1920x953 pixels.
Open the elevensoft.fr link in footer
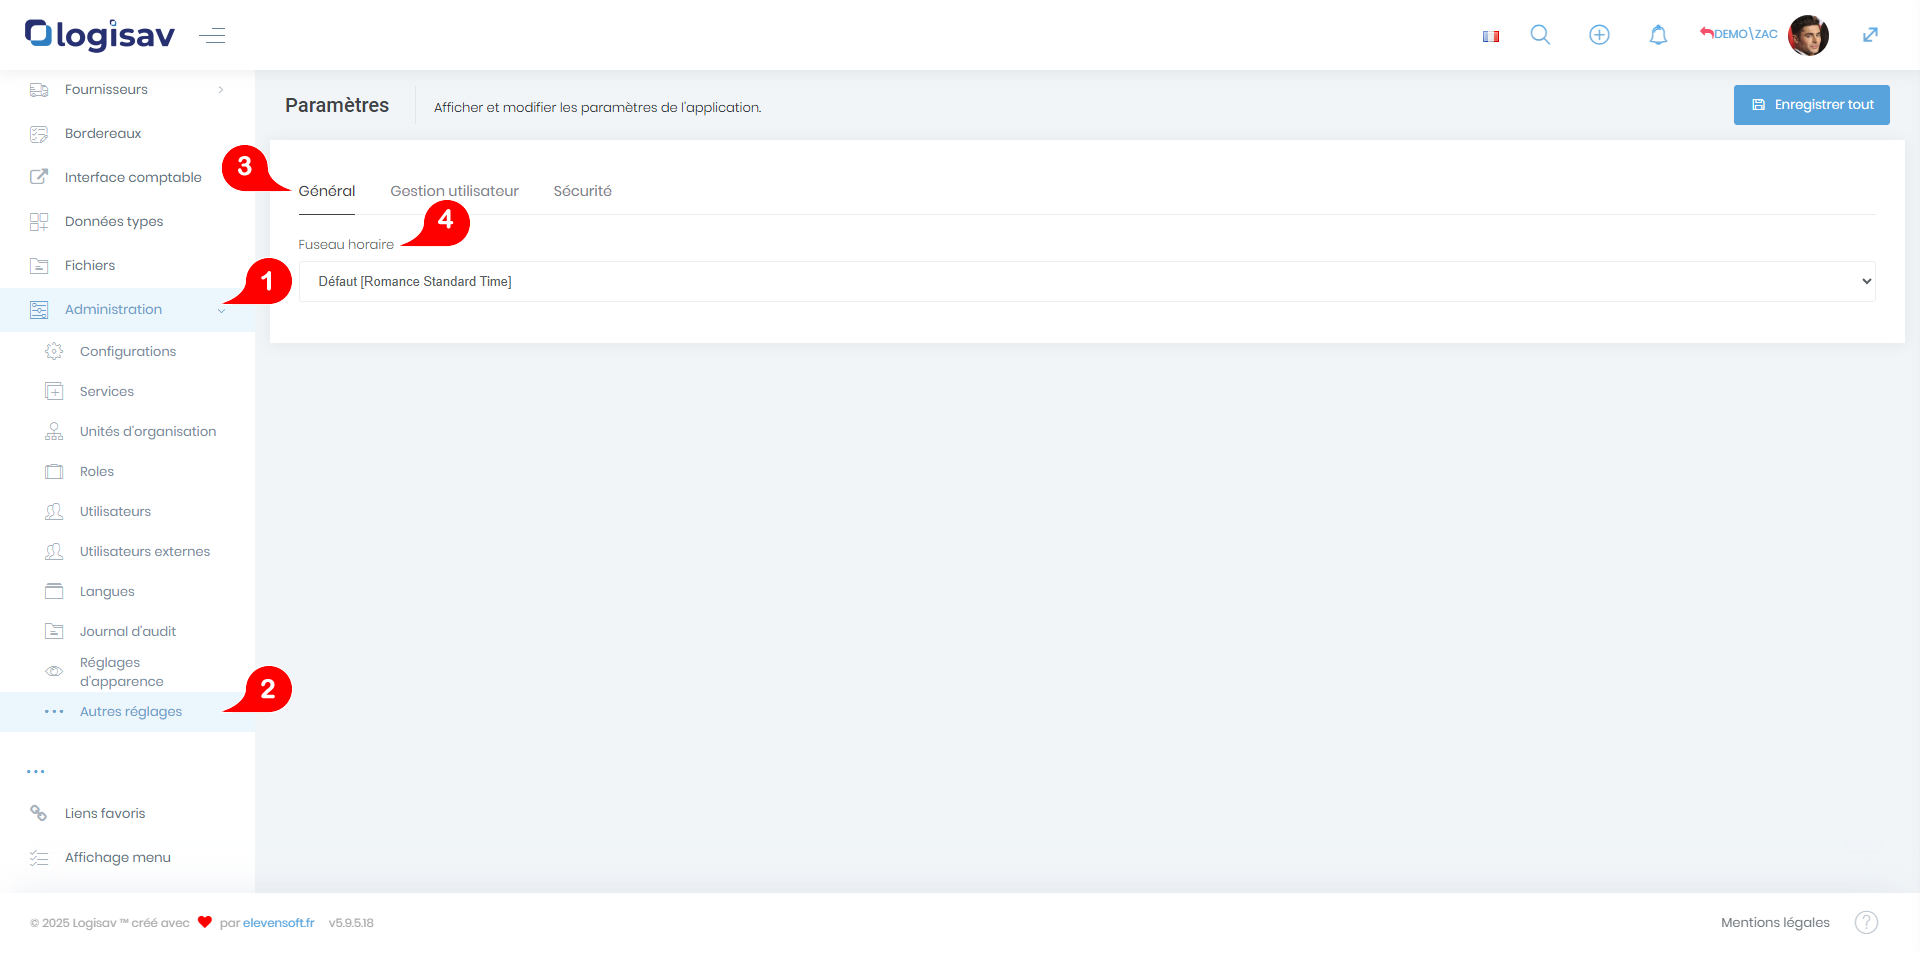(x=278, y=923)
